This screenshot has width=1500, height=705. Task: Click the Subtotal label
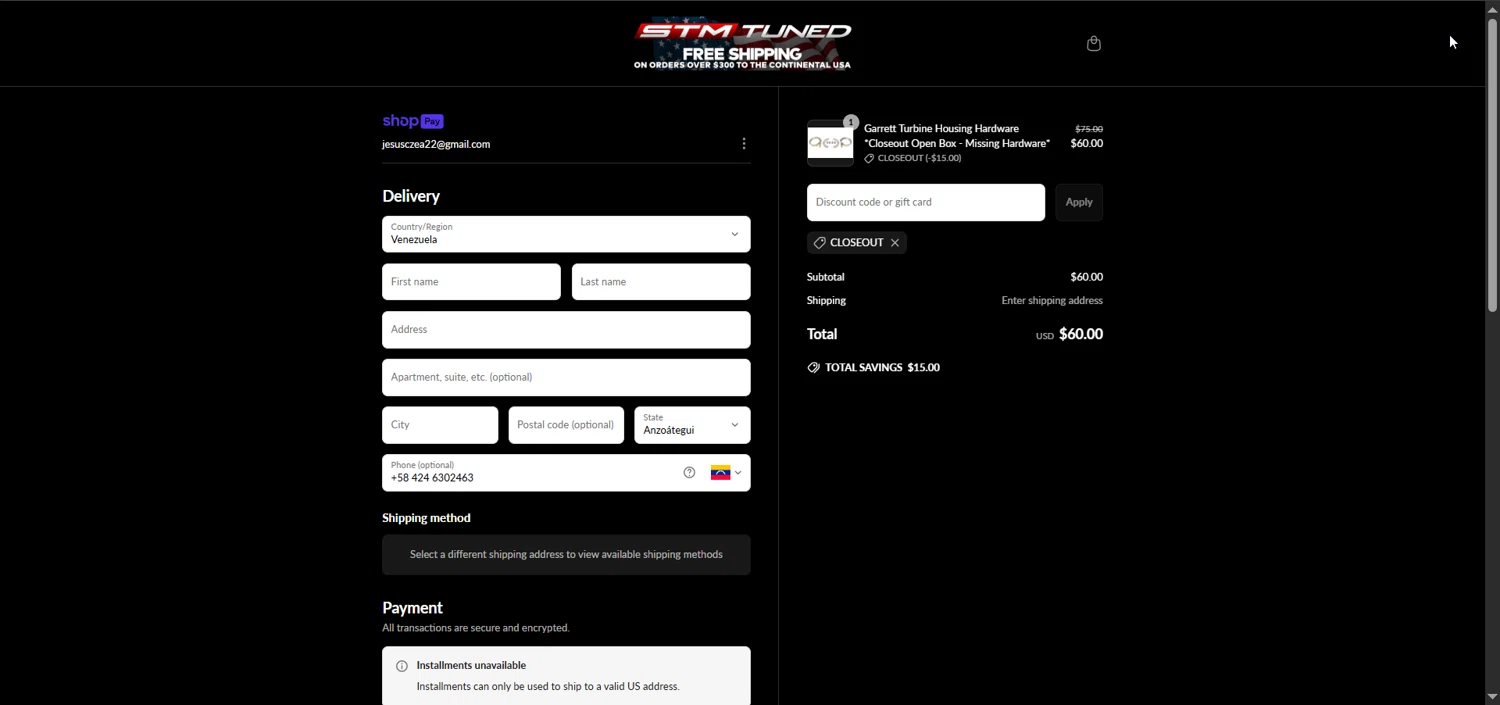826,277
